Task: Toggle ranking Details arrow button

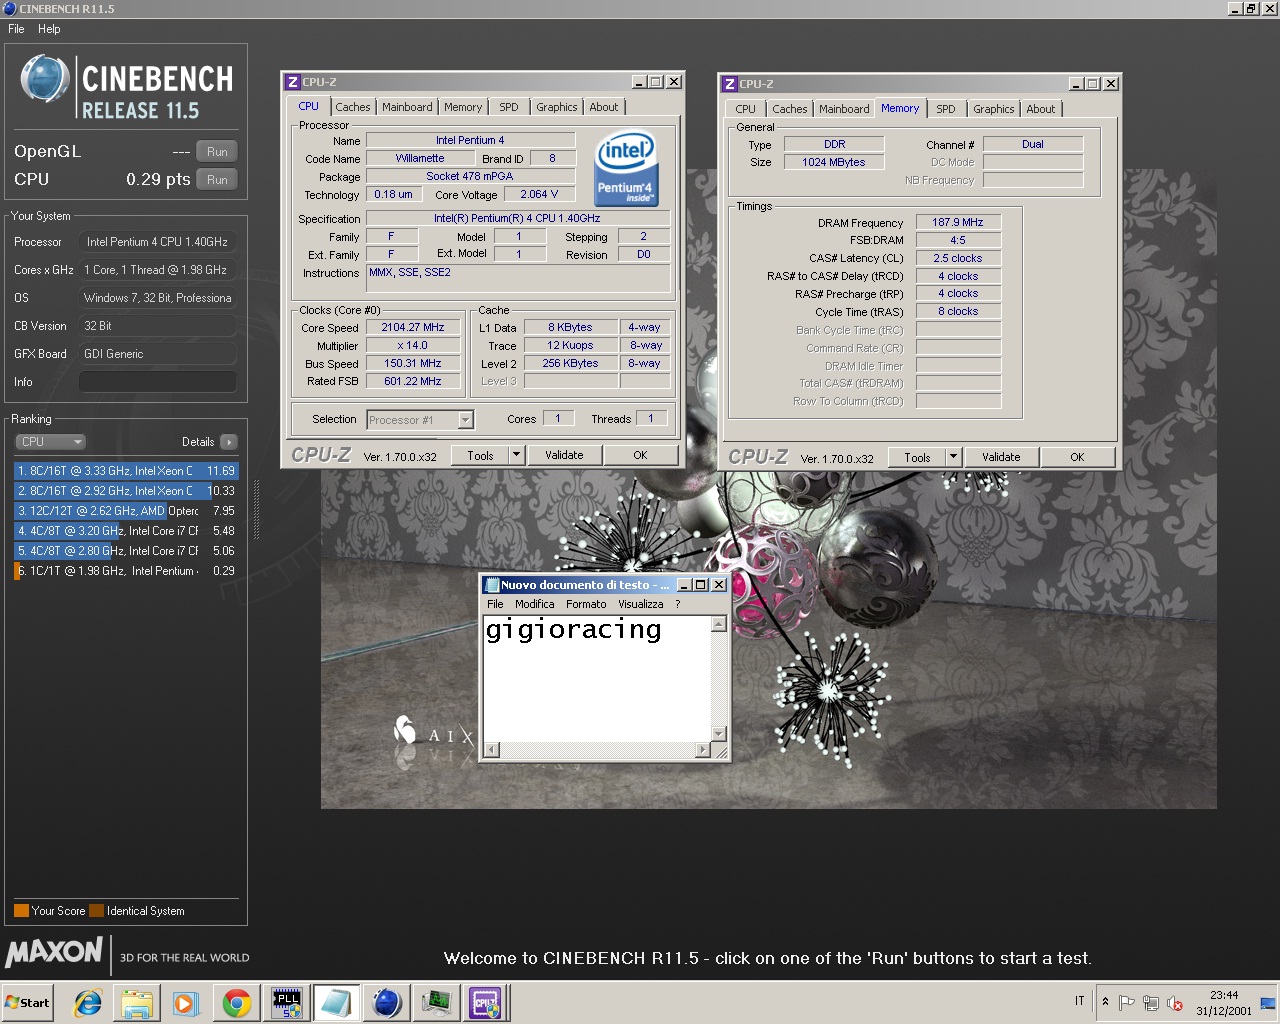Action: (x=228, y=442)
